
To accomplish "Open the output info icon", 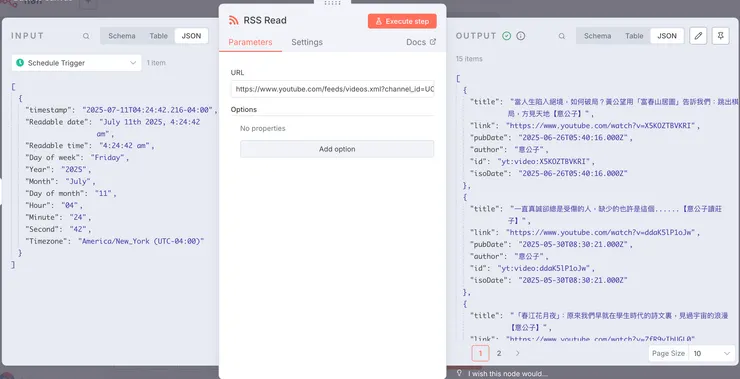I will [521, 36].
